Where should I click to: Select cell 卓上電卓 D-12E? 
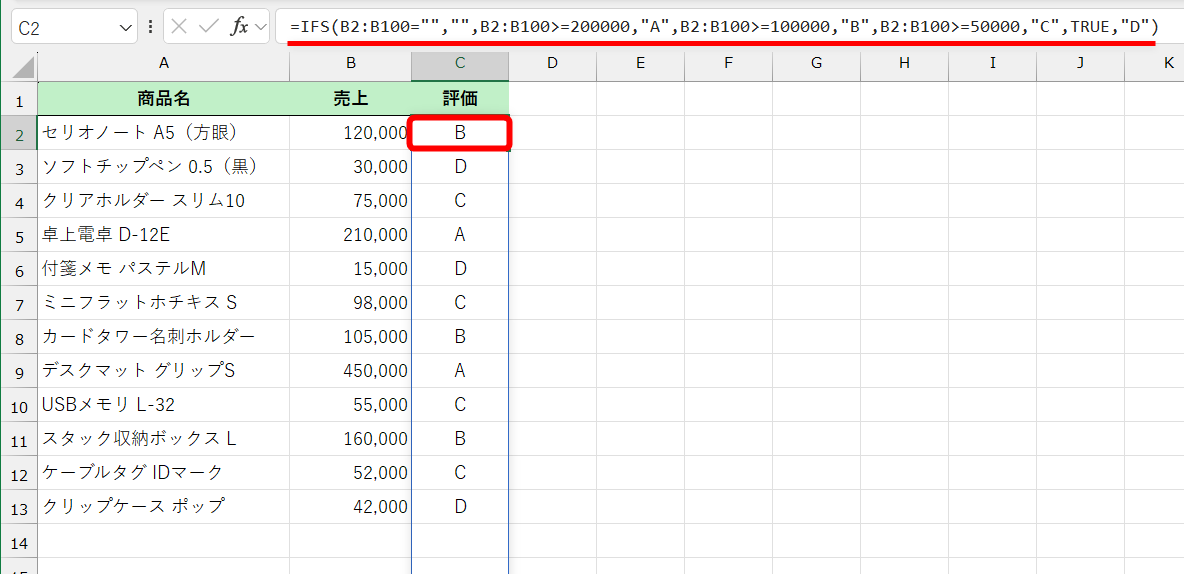click(163, 235)
